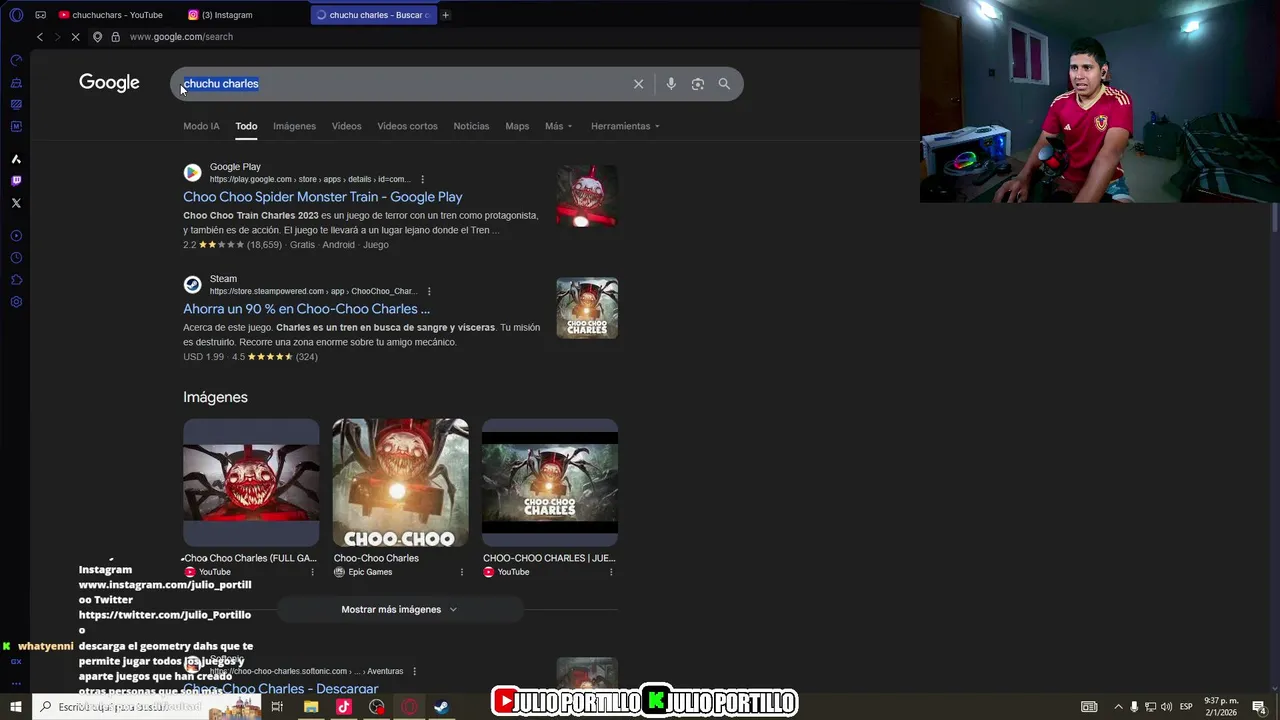
Task: Show hidden tray icons chevron
Action: click(1118, 707)
